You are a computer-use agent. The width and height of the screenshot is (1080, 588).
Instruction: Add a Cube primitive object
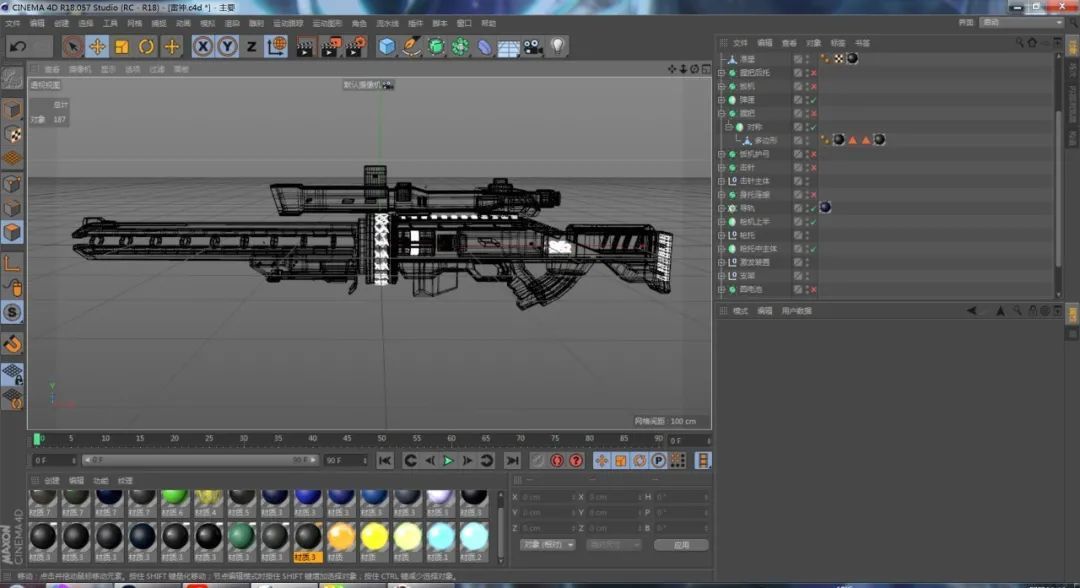coord(387,46)
